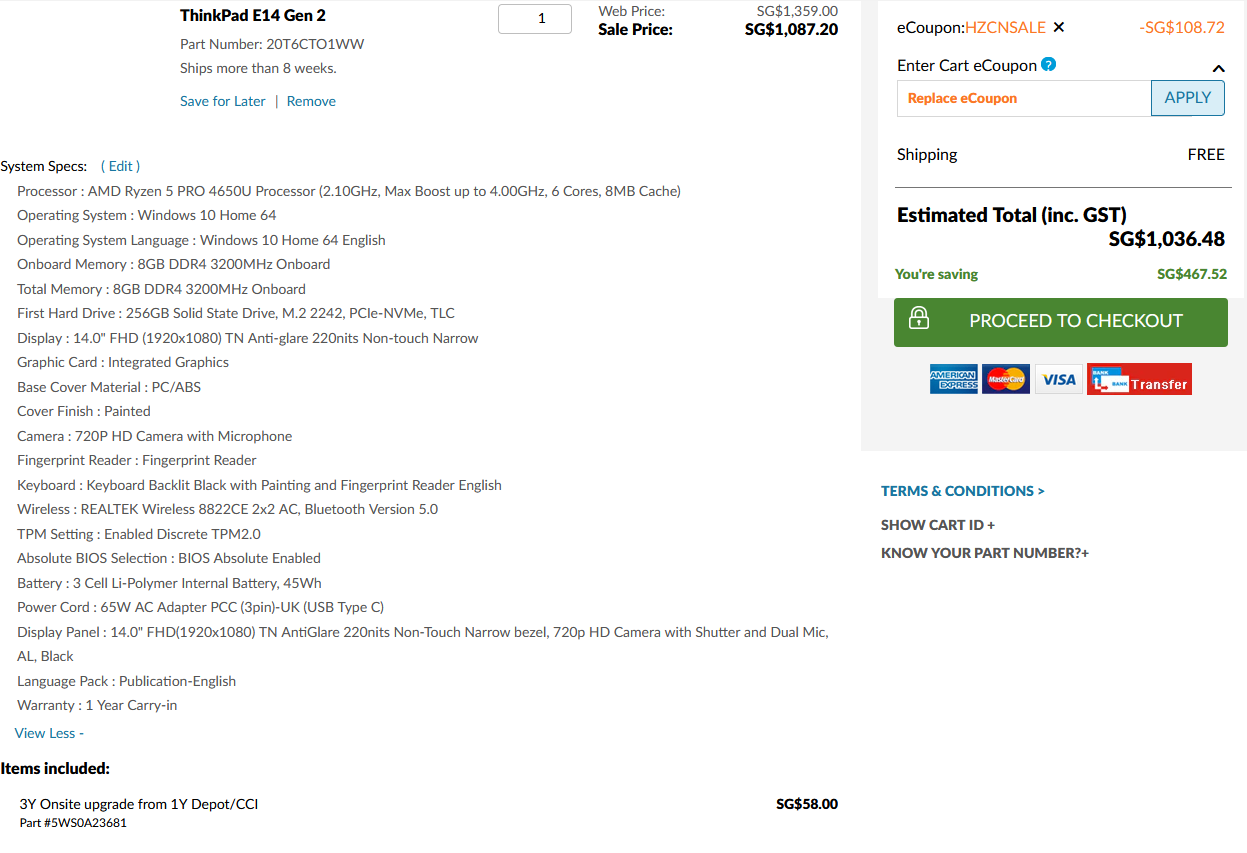The height and width of the screenshot is (853, 1247).
Task: Edit the system specs
Action: click(x=120, y=166)
